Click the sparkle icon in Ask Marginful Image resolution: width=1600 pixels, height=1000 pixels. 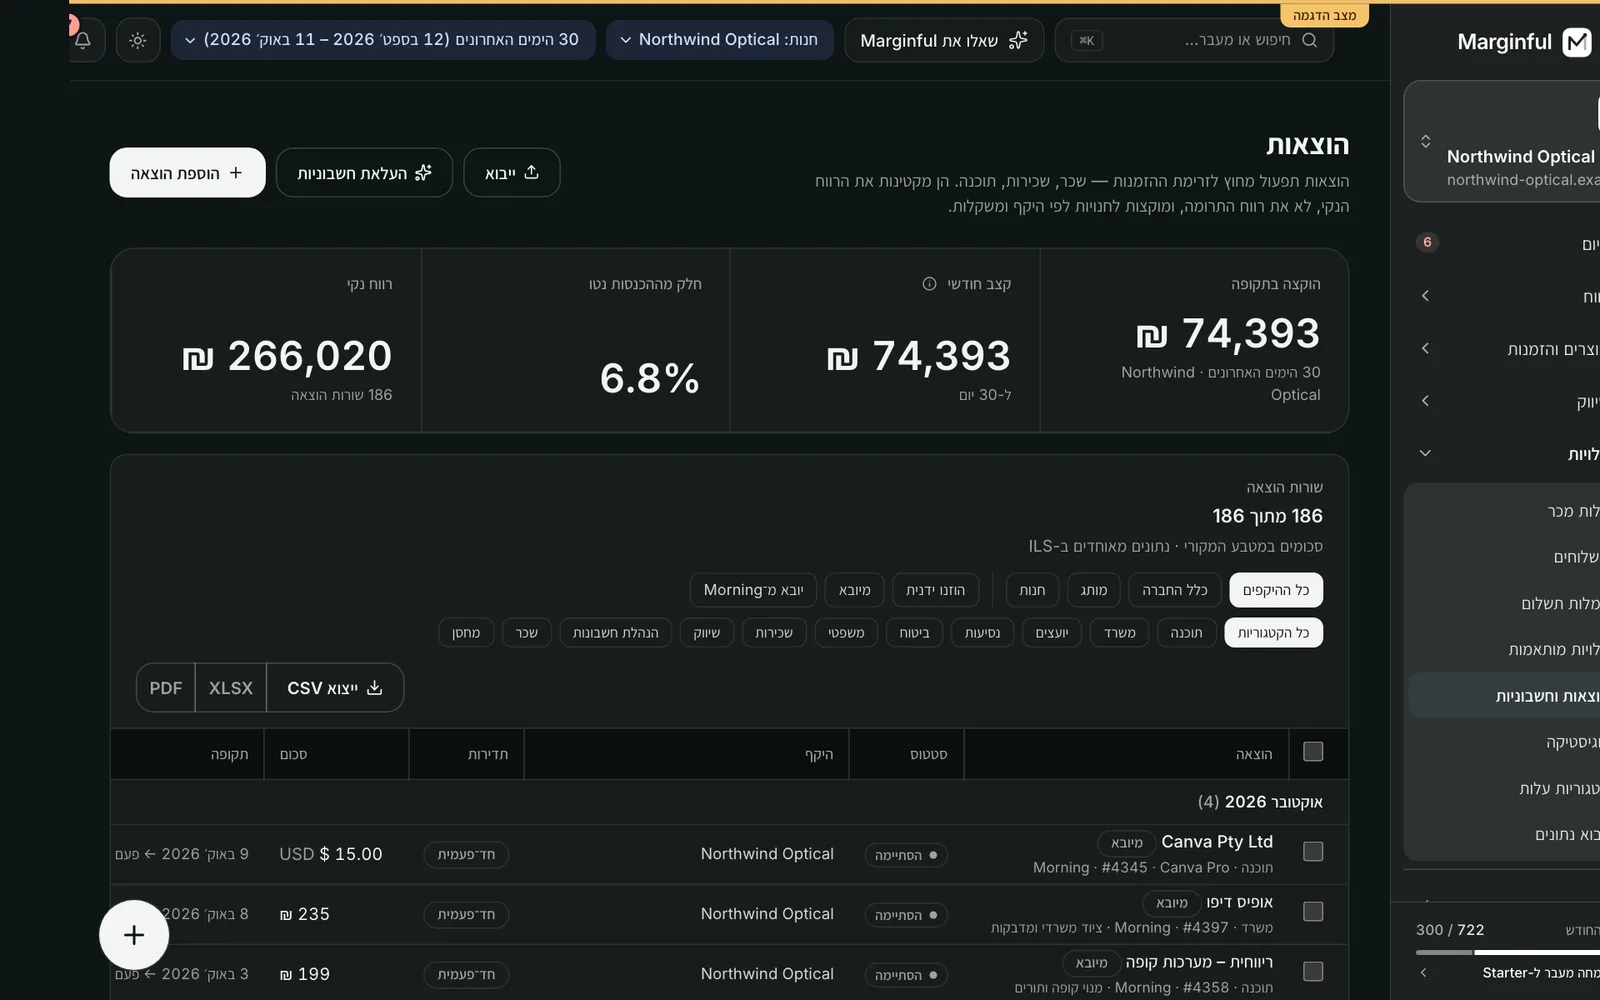(1017, 40)
